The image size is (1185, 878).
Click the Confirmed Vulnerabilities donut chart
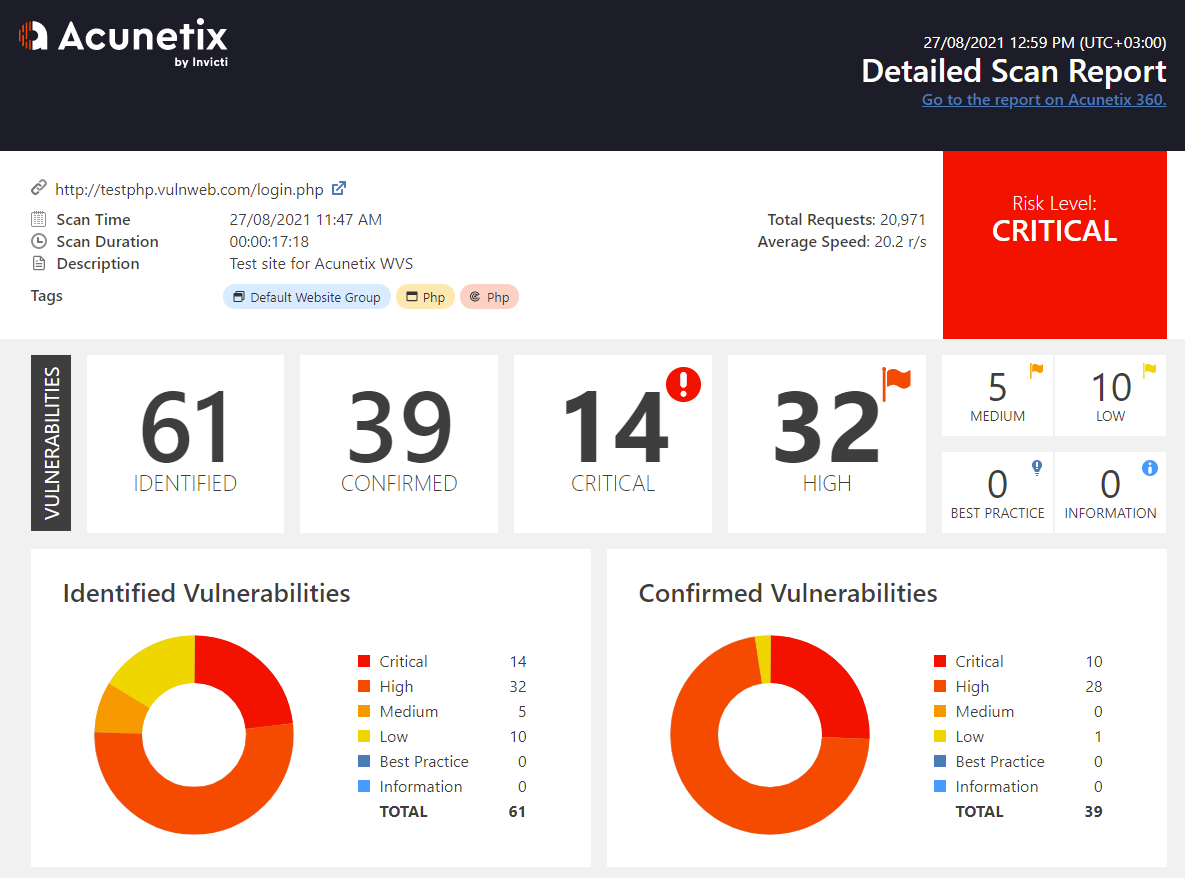pyautogui.click(x=769, y=734)
